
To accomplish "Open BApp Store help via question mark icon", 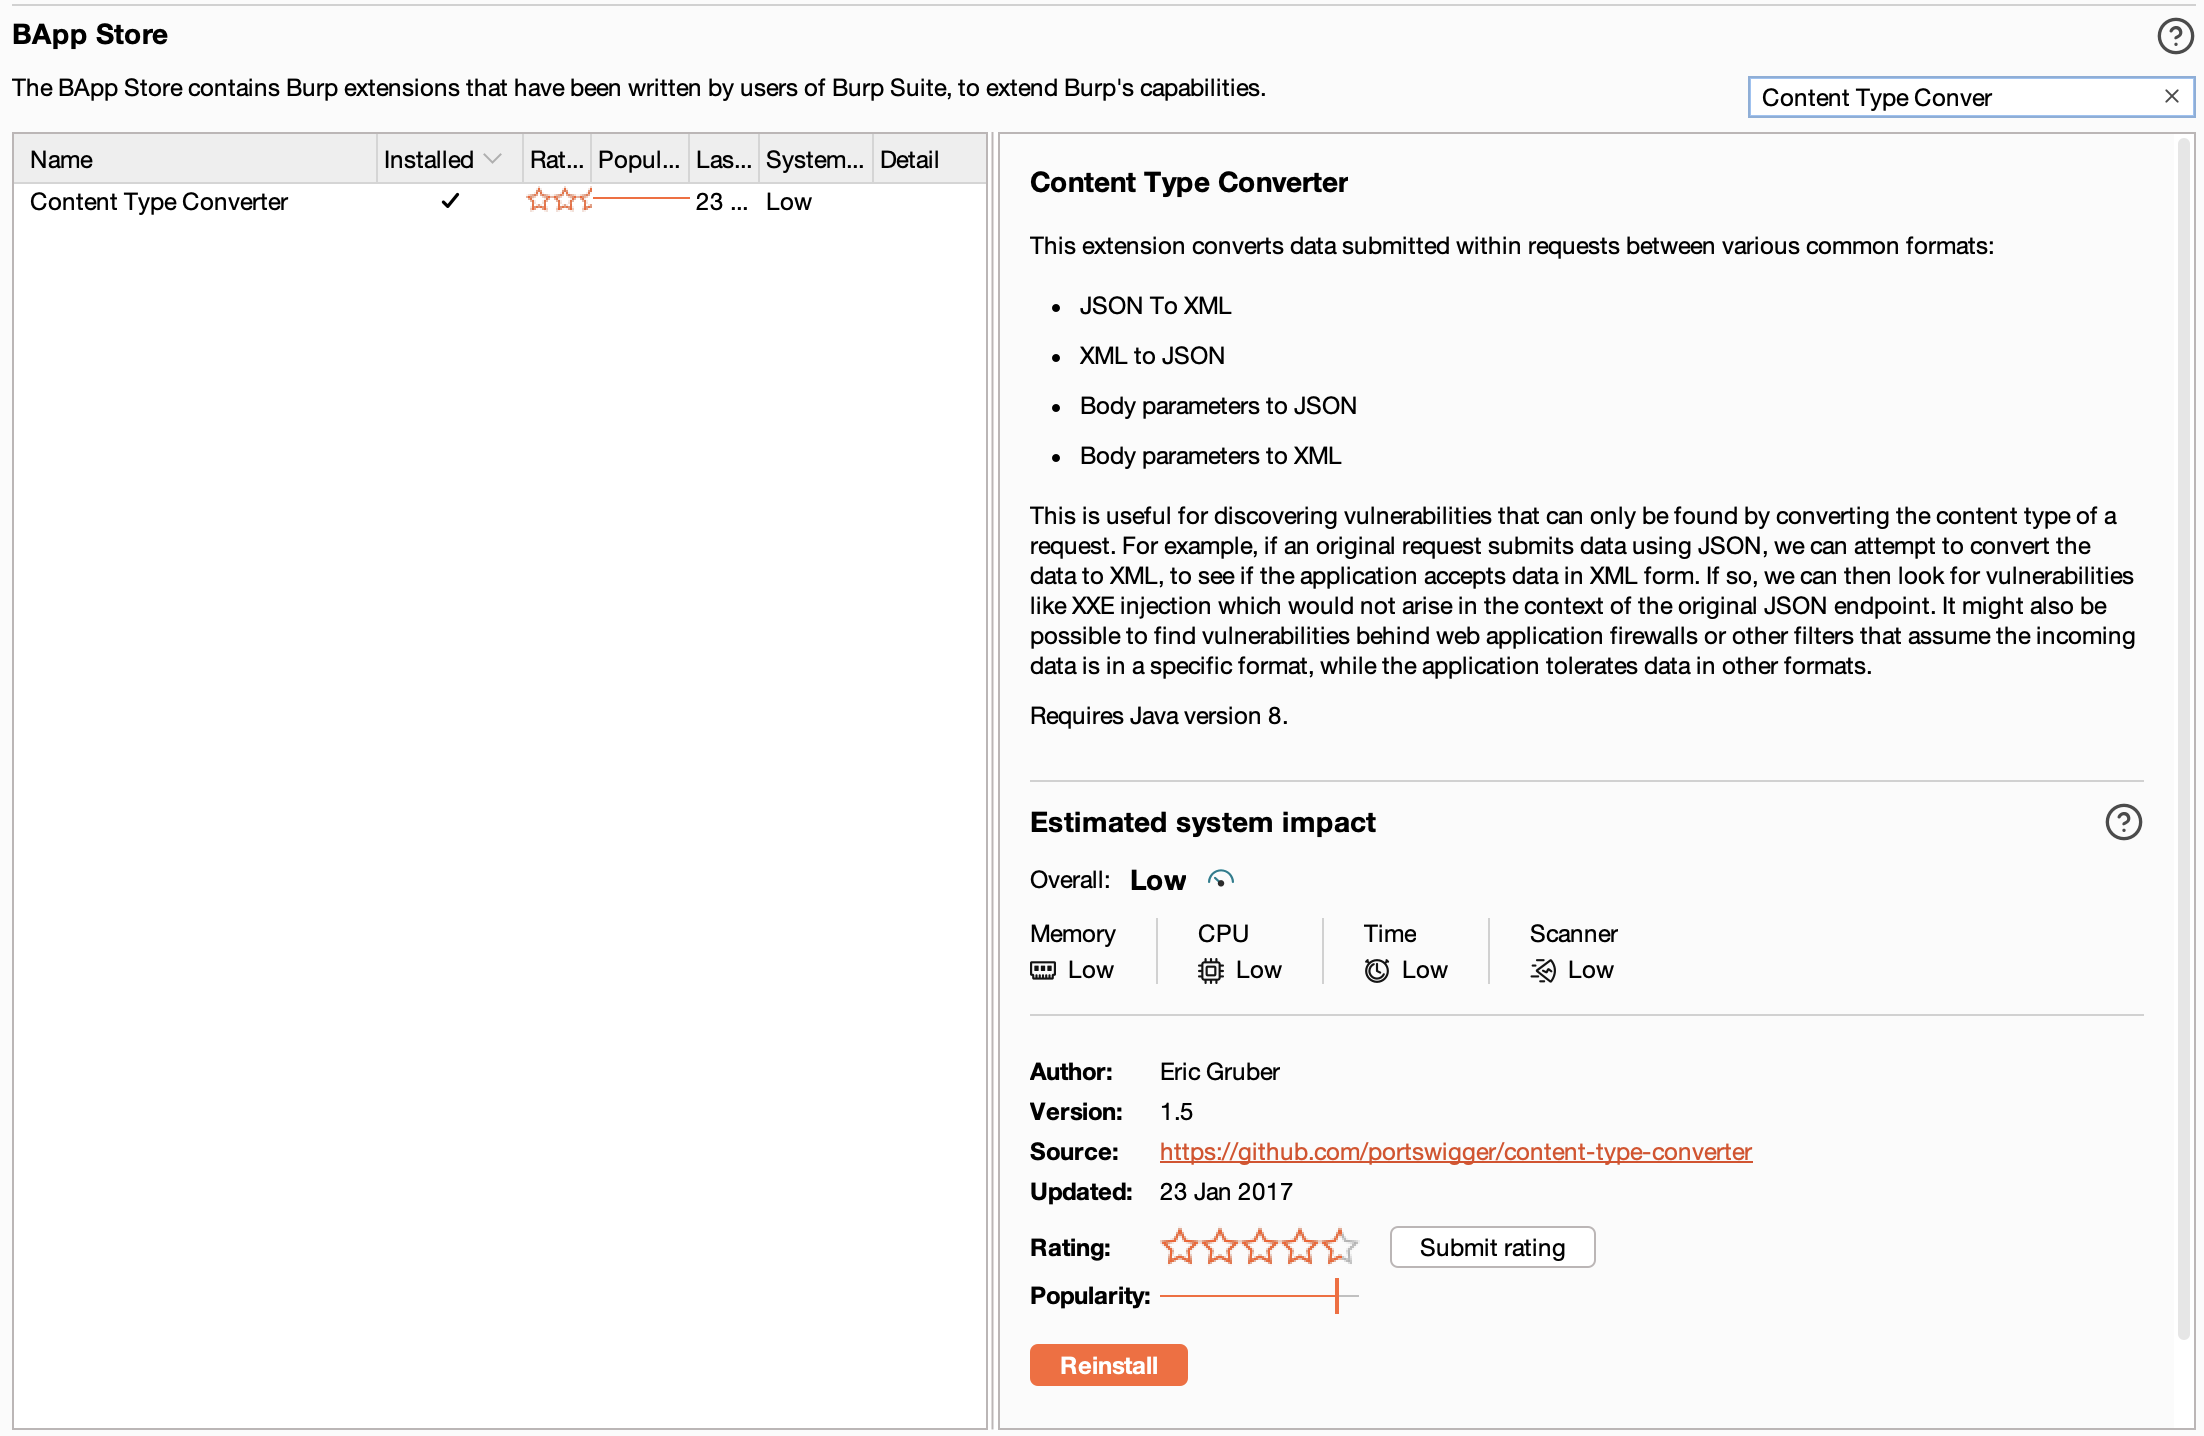I will [x=2173, y=36].
